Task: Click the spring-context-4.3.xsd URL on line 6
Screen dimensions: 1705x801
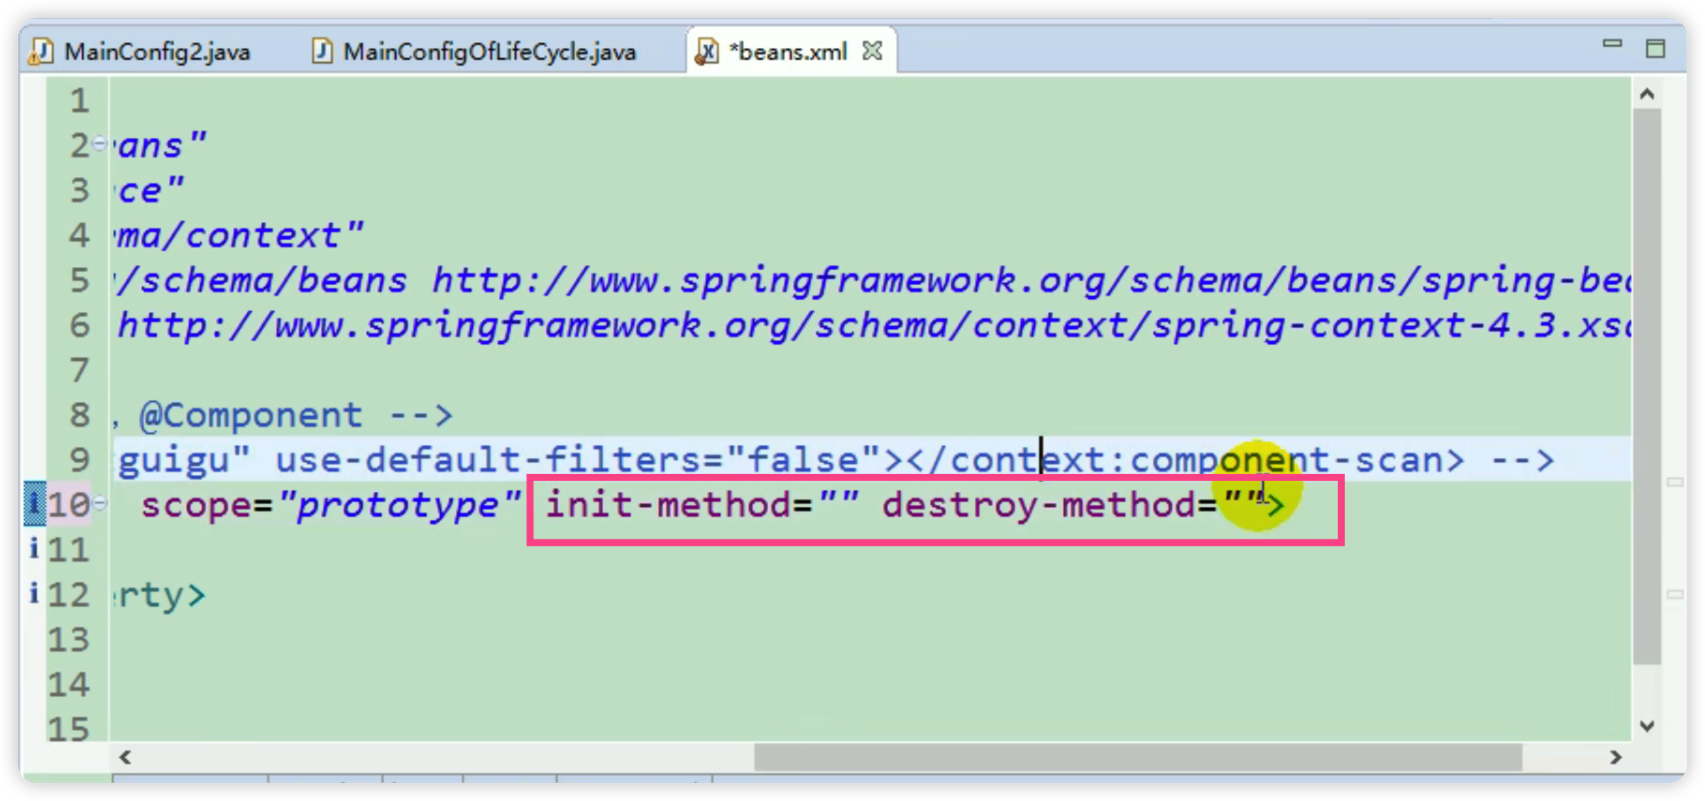Action: [875, 325]
